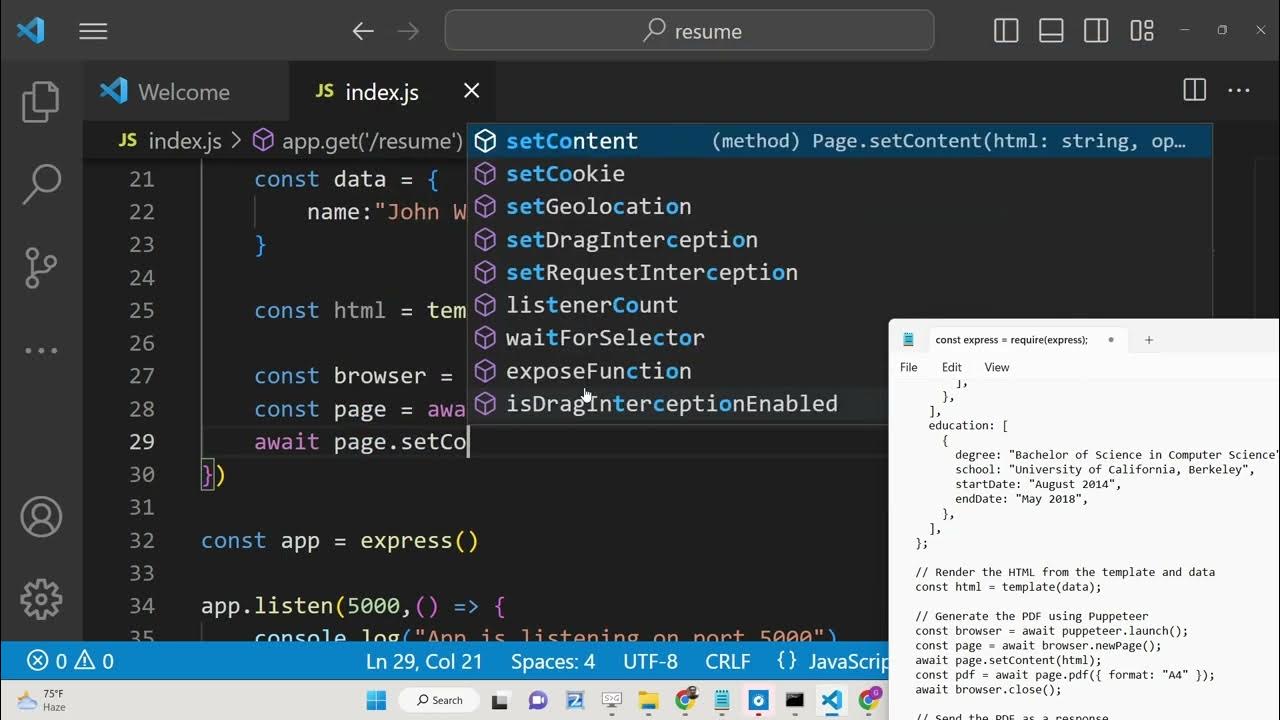This screenshot has width=1280, height=720.
Task: Select the setContent suggestion
Action: [x=572, y=141]
